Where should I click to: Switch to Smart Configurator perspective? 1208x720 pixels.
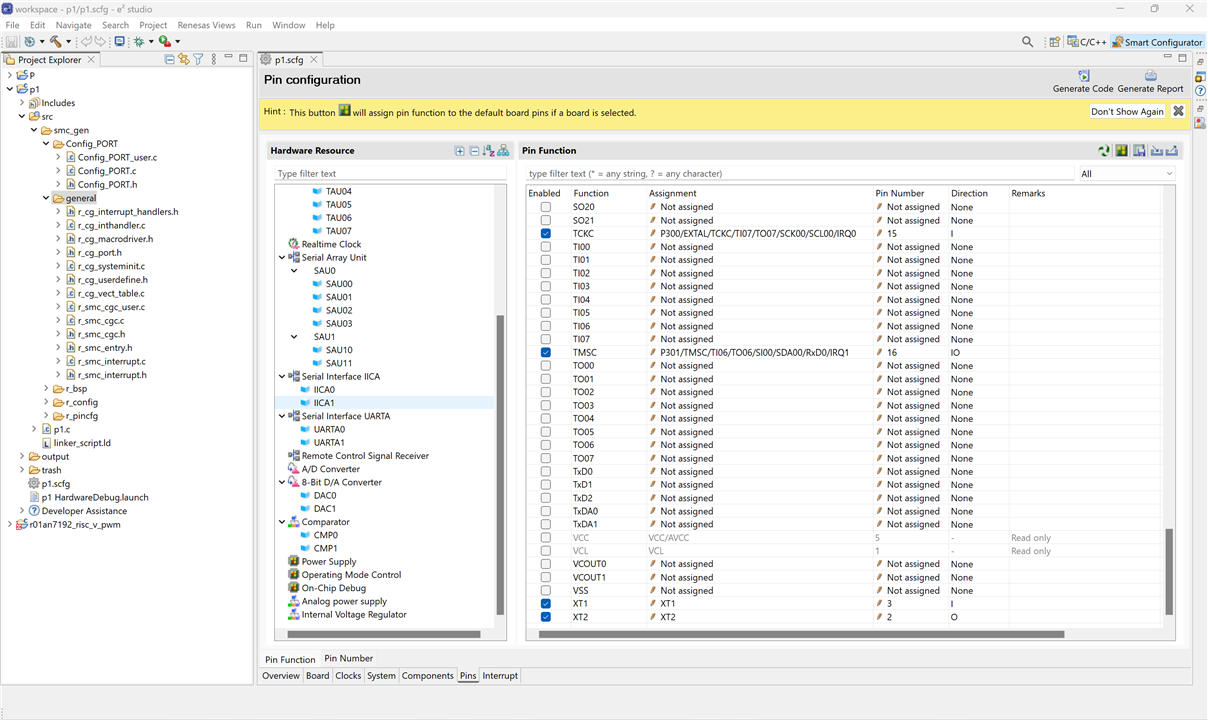point(1157,42)
